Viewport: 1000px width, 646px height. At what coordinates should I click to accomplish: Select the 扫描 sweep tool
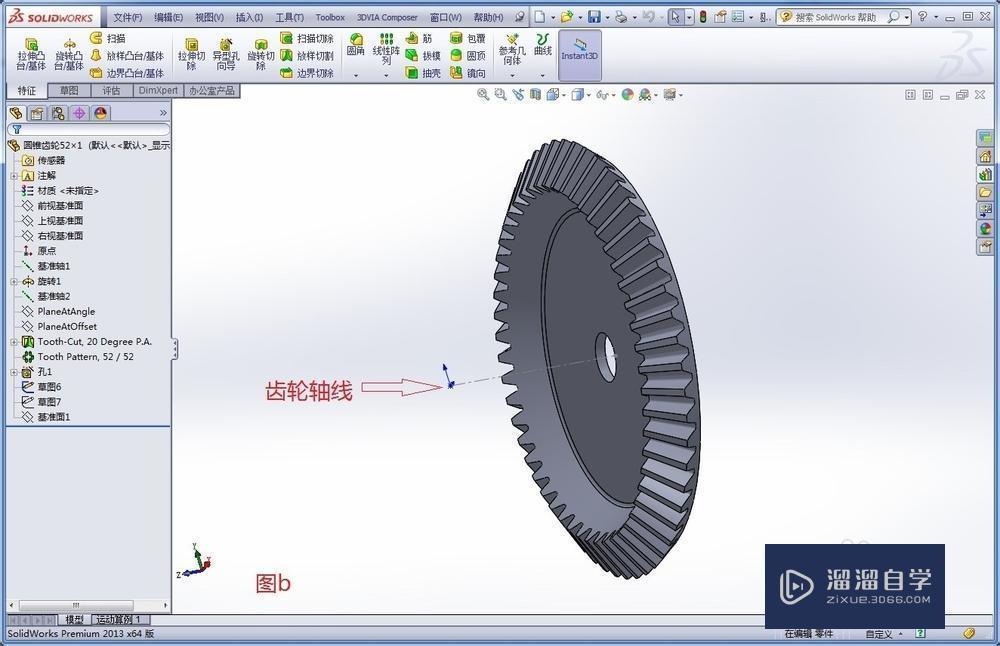[x=108, y=38]
